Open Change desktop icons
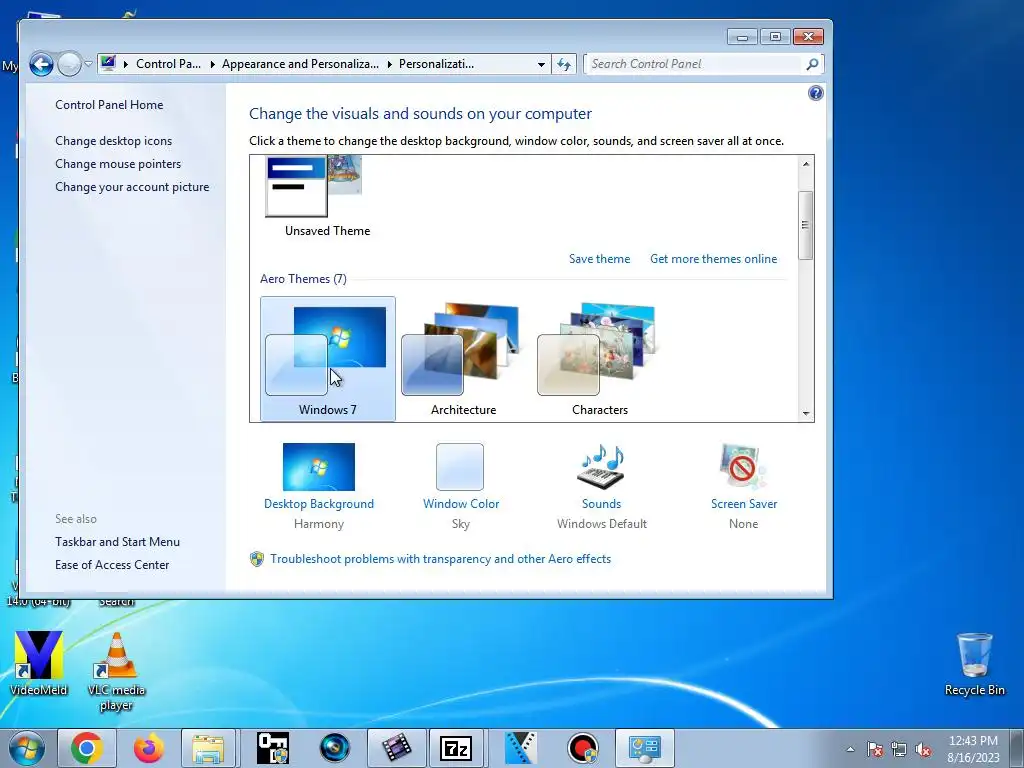The image size is (1024, 768). click(114, 140)
